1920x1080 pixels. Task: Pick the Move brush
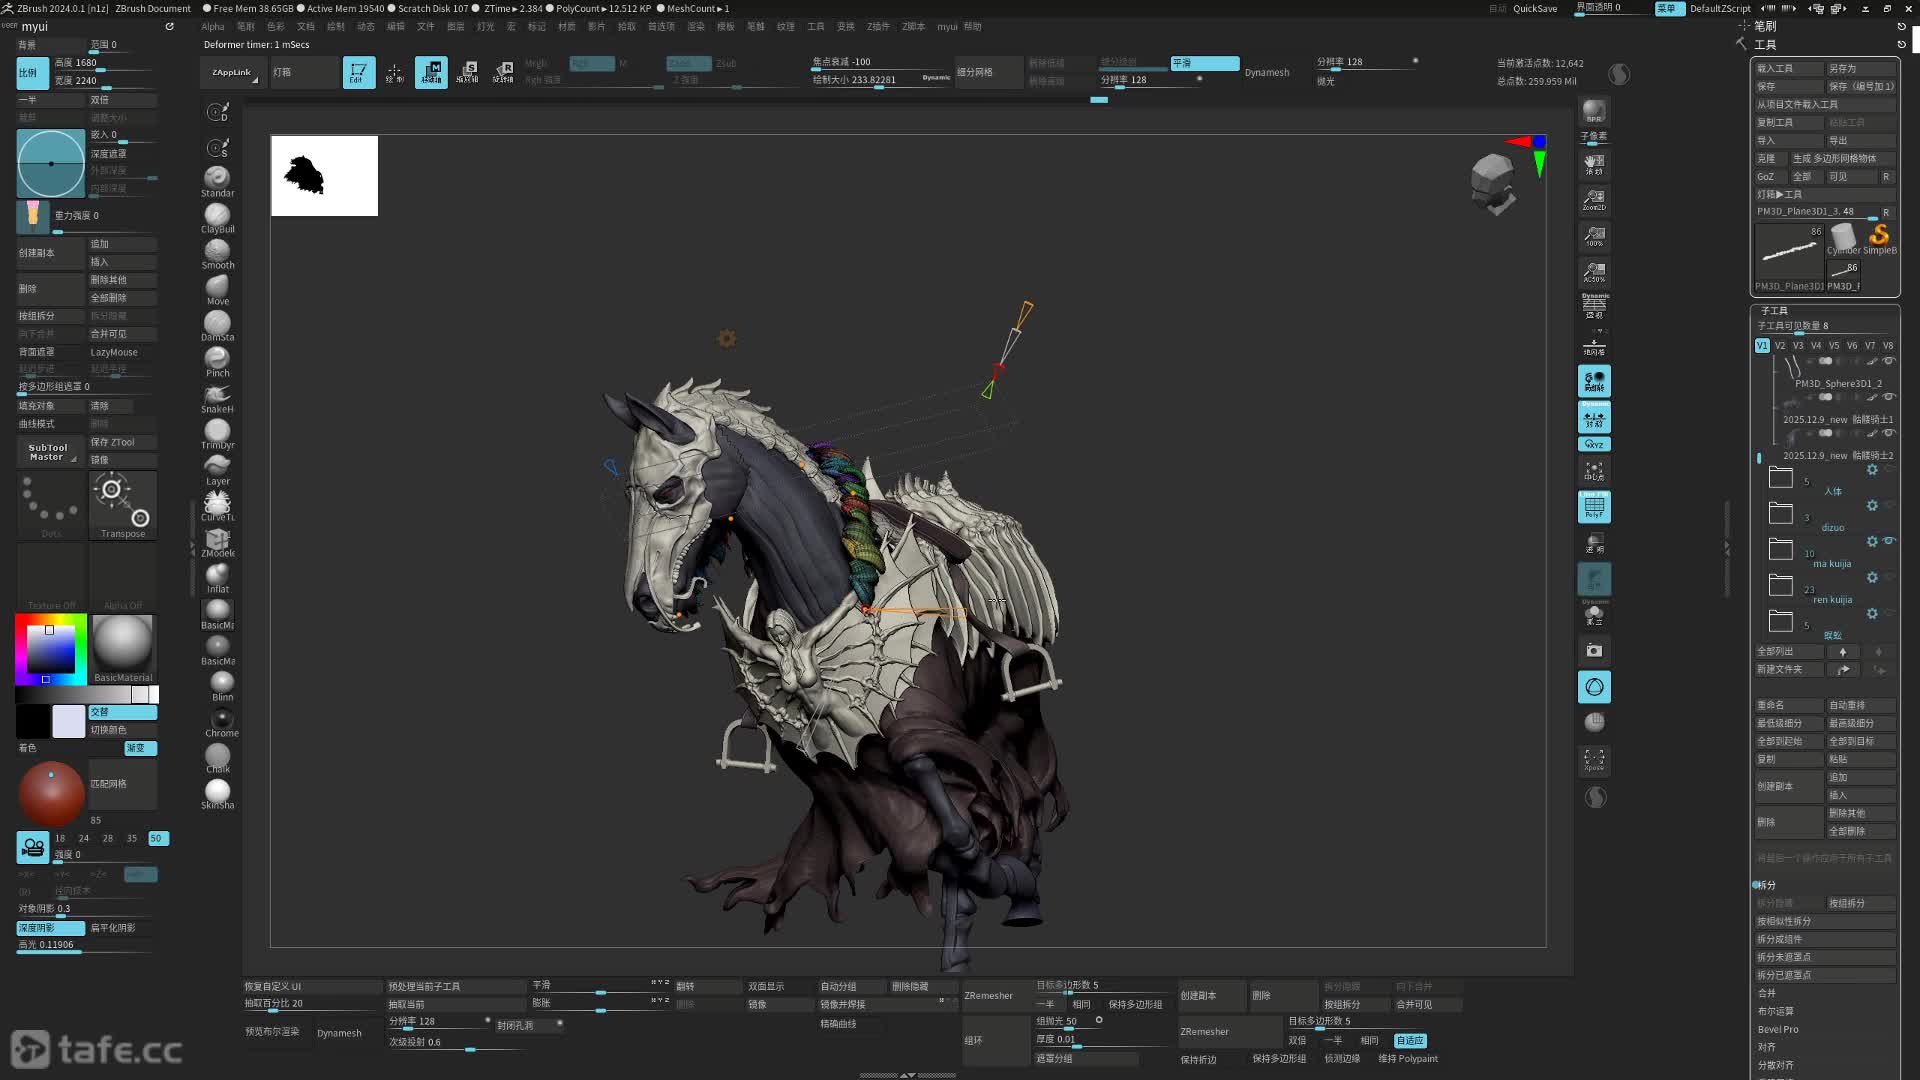click(217, 288)
